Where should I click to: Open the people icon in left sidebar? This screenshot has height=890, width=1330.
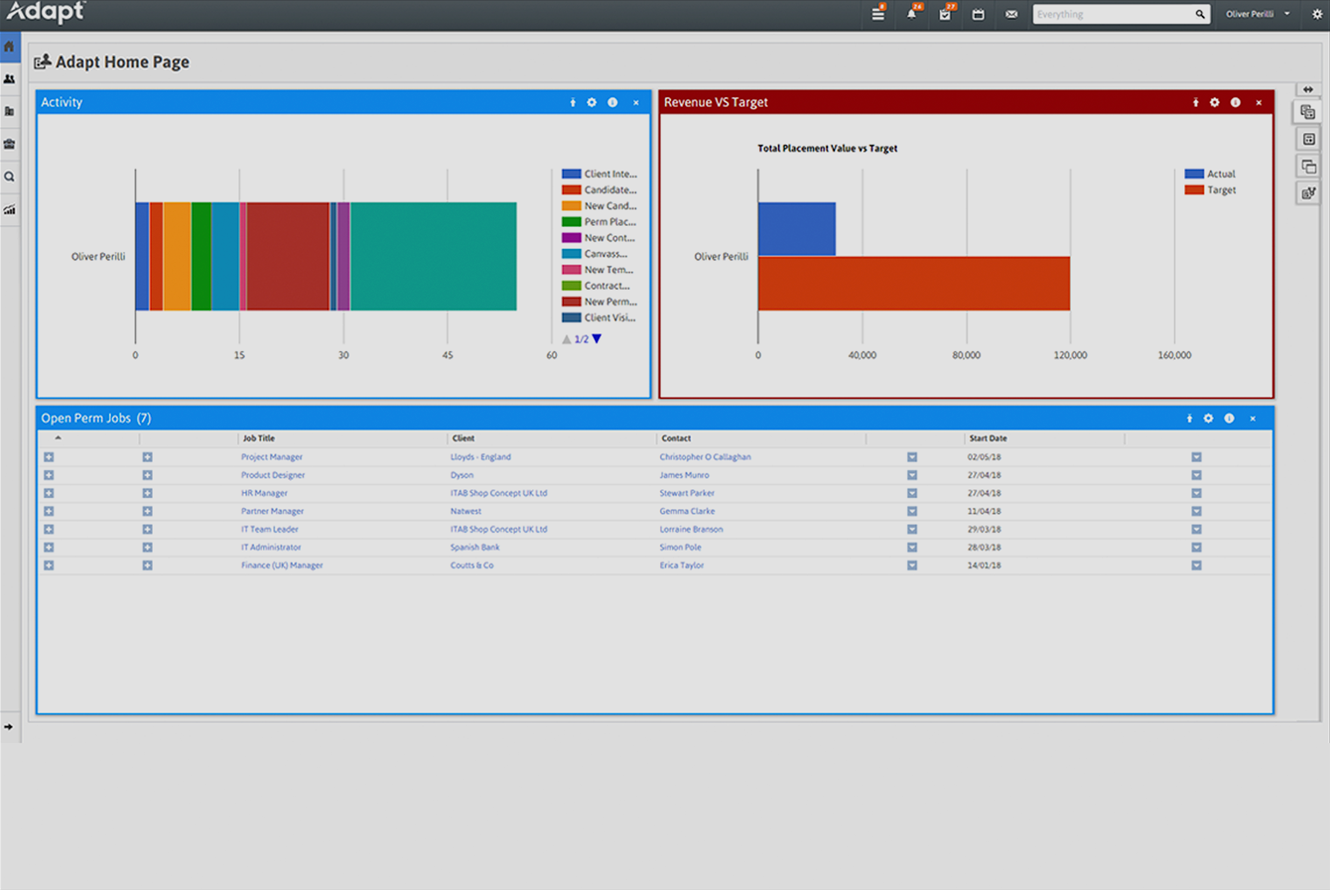[x=10, y=79]
